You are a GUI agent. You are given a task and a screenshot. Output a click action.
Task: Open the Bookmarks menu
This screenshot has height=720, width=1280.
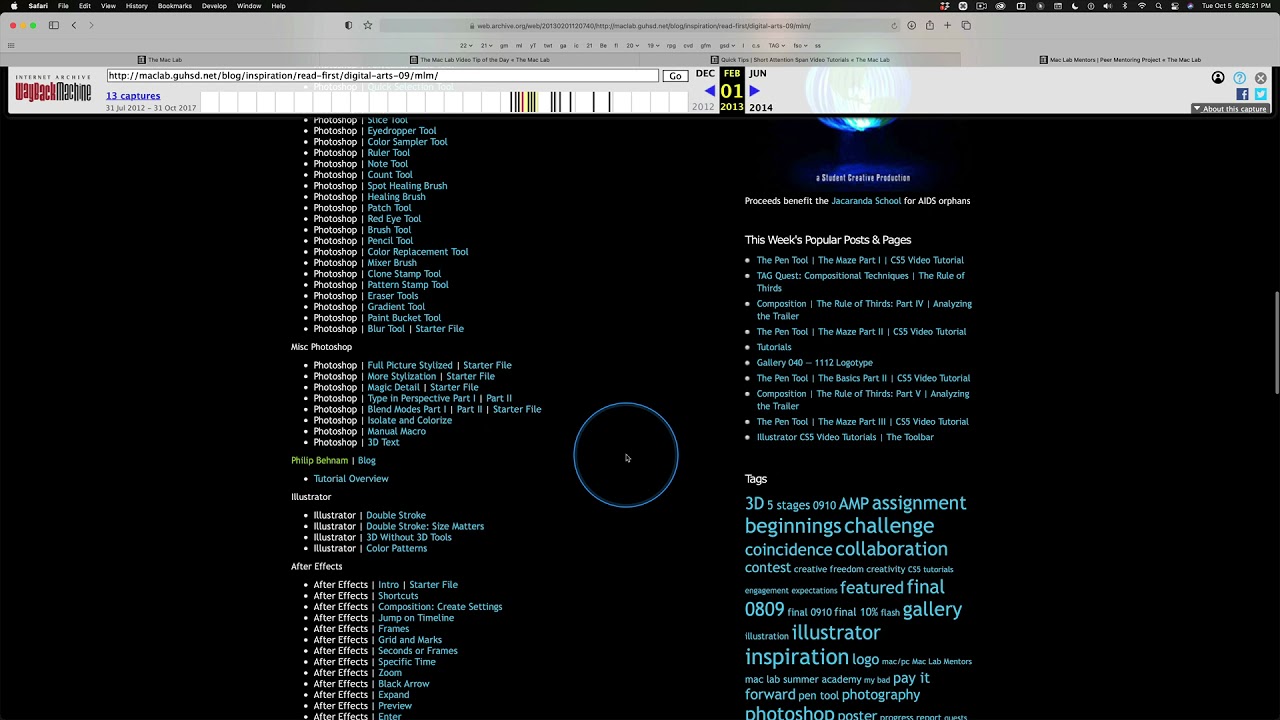[x=174, y=6]
